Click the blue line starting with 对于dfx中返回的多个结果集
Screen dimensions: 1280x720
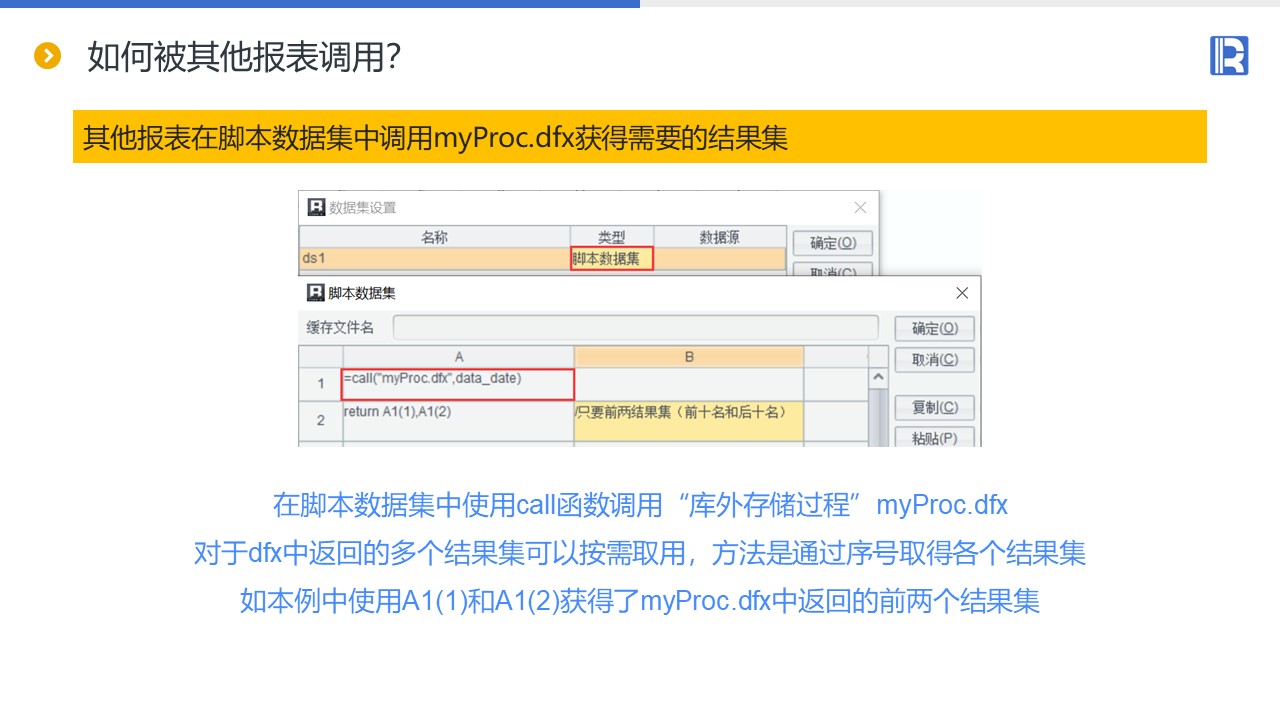(640, 553)
